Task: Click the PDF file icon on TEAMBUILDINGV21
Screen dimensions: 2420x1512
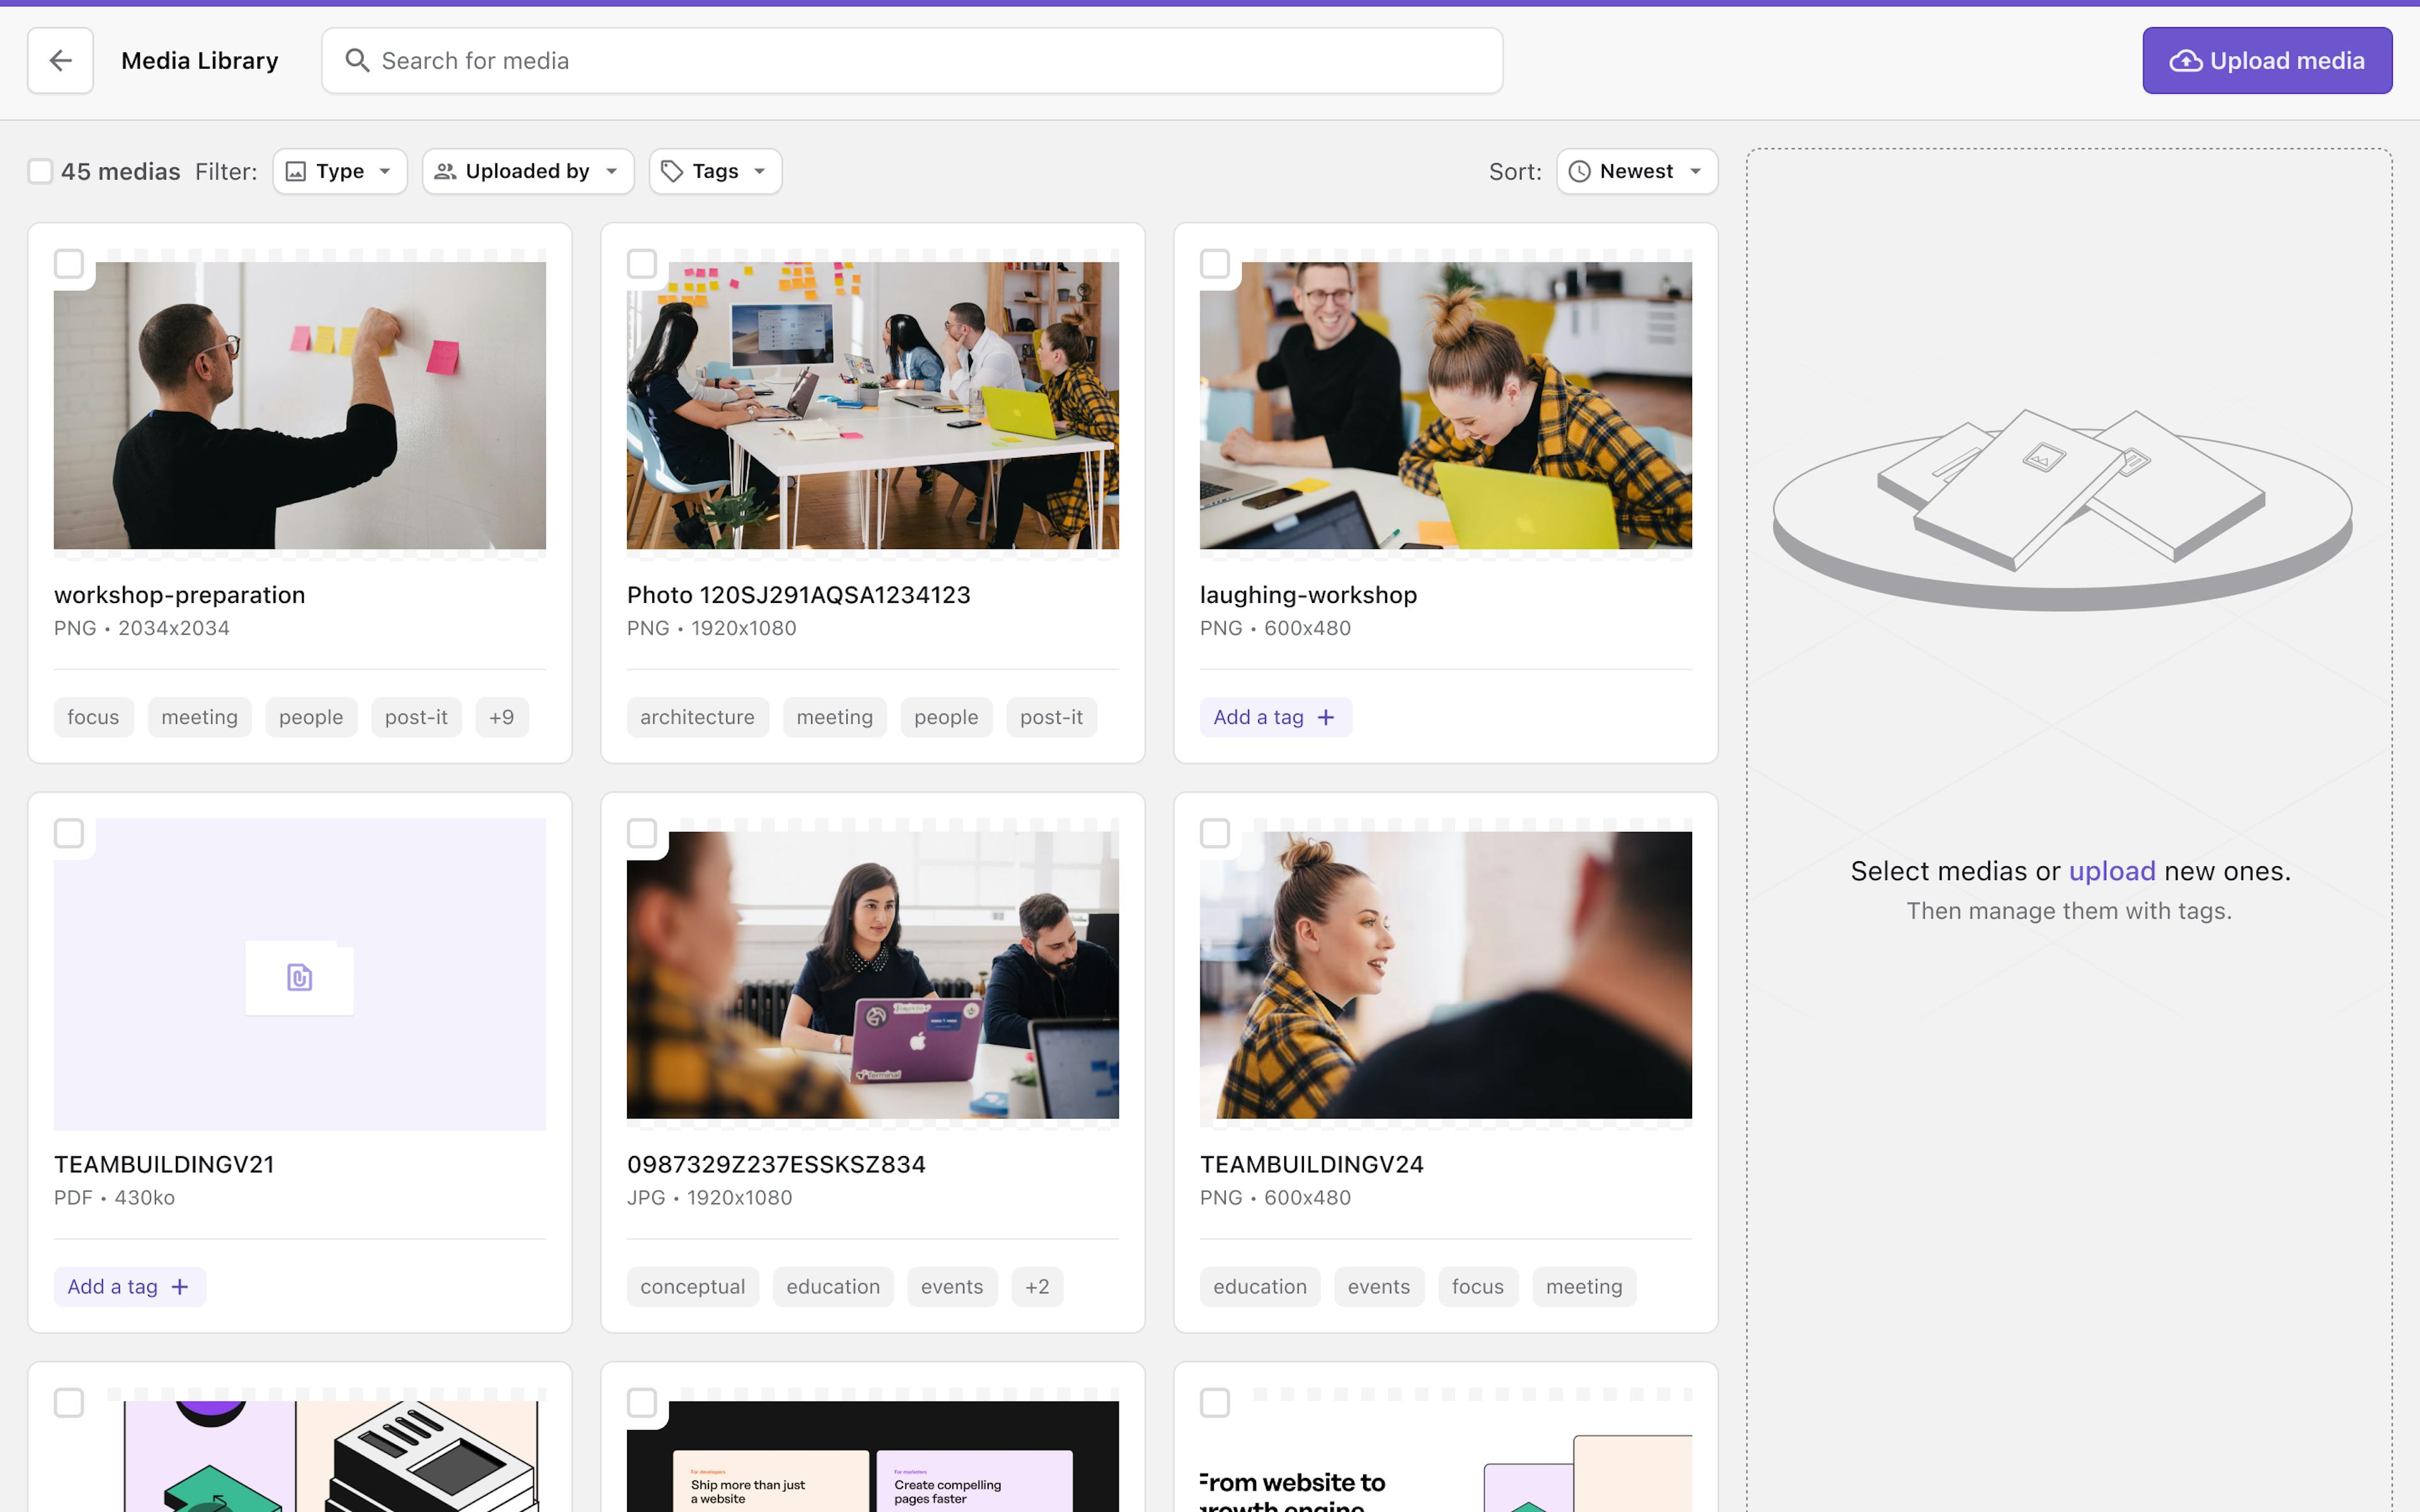Action: tap(299, 977)
